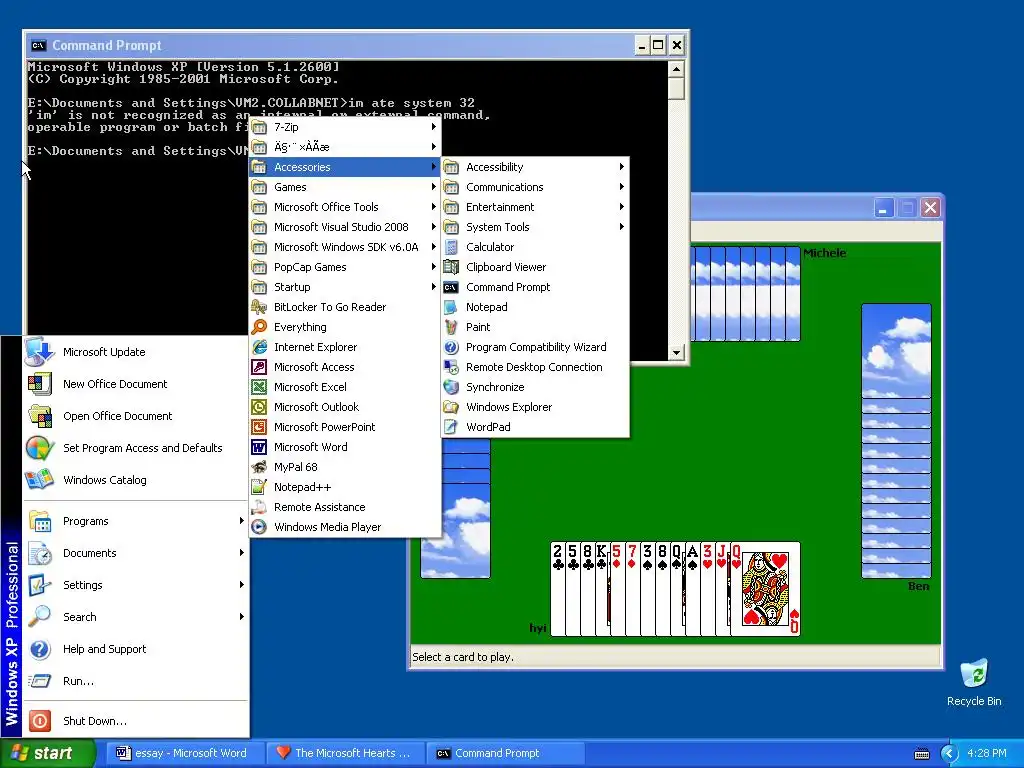1024x768 pixels.
Task: Open Documents in the Start menu
Action: tap(136, 553)
